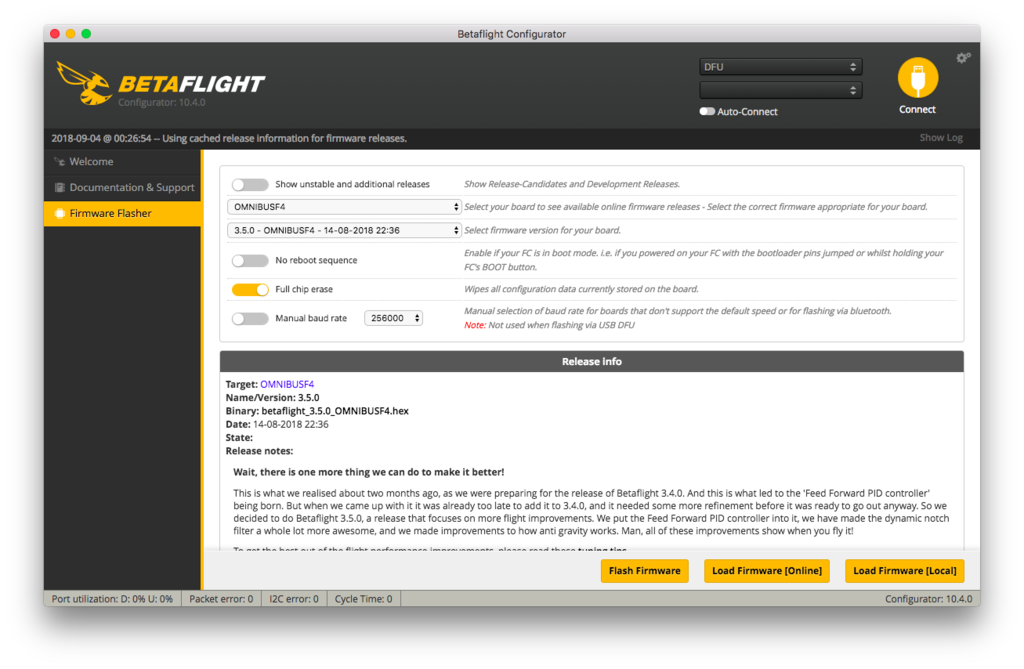Open the empty dropdown below DFU
Viewport: 1024px width, 669px height.
pos(780,90)
